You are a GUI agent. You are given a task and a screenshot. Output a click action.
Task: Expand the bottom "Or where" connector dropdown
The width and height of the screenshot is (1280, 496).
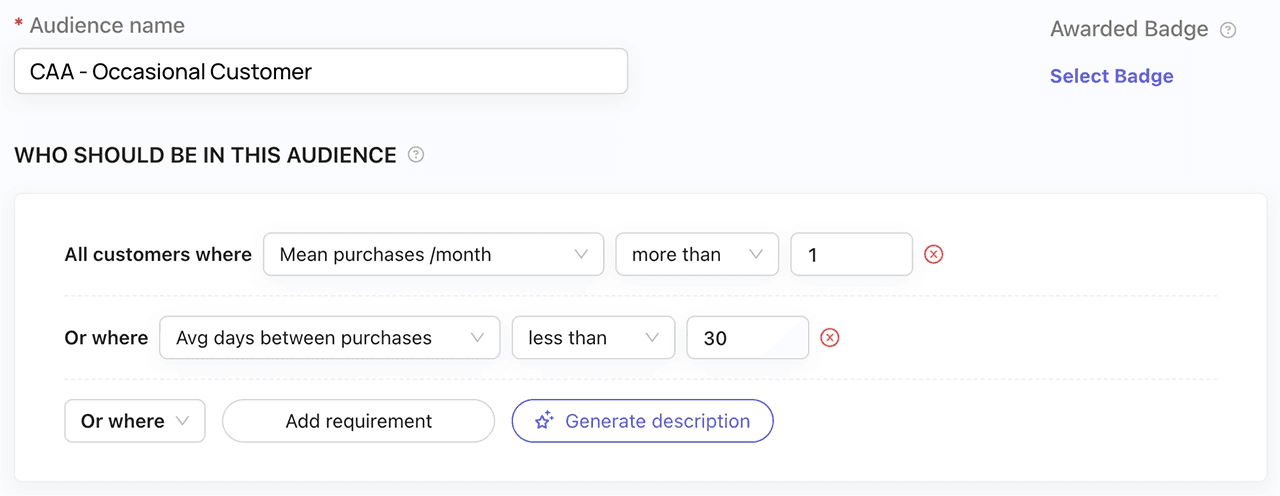135,421
